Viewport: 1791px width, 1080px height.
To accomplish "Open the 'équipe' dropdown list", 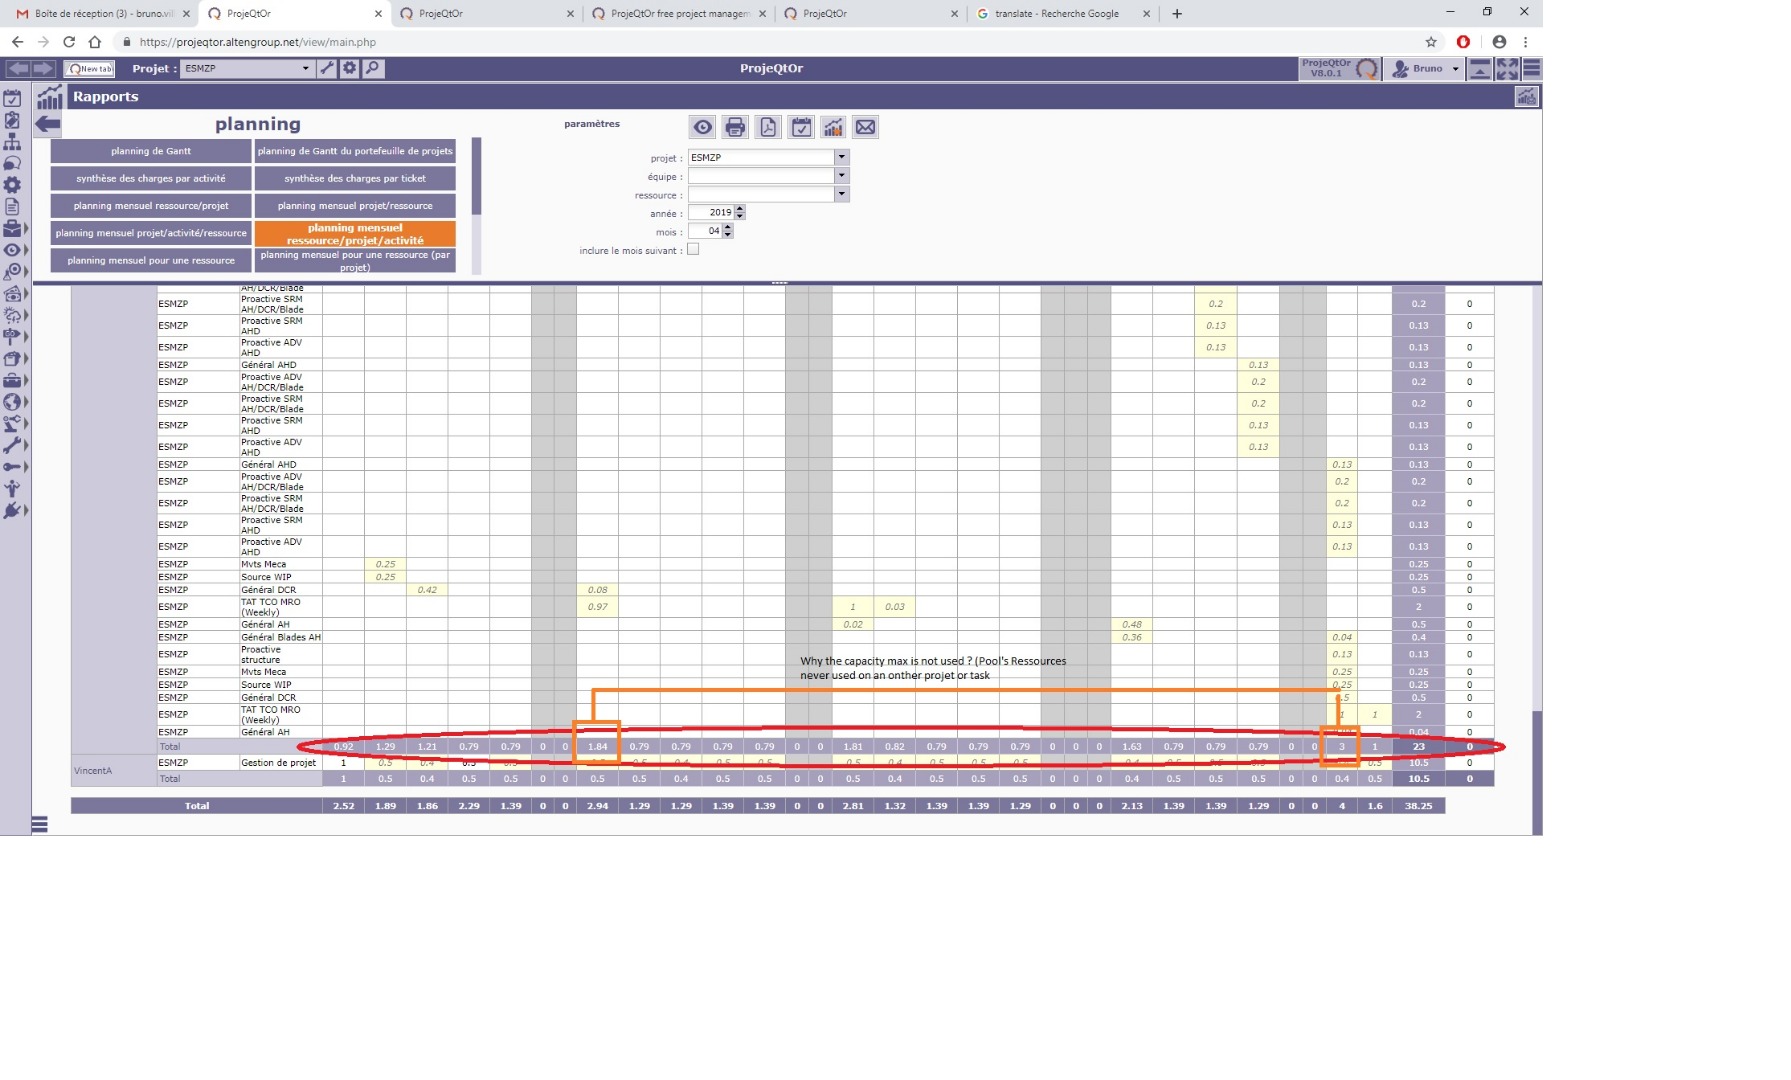I will click(x=841, y=176).
